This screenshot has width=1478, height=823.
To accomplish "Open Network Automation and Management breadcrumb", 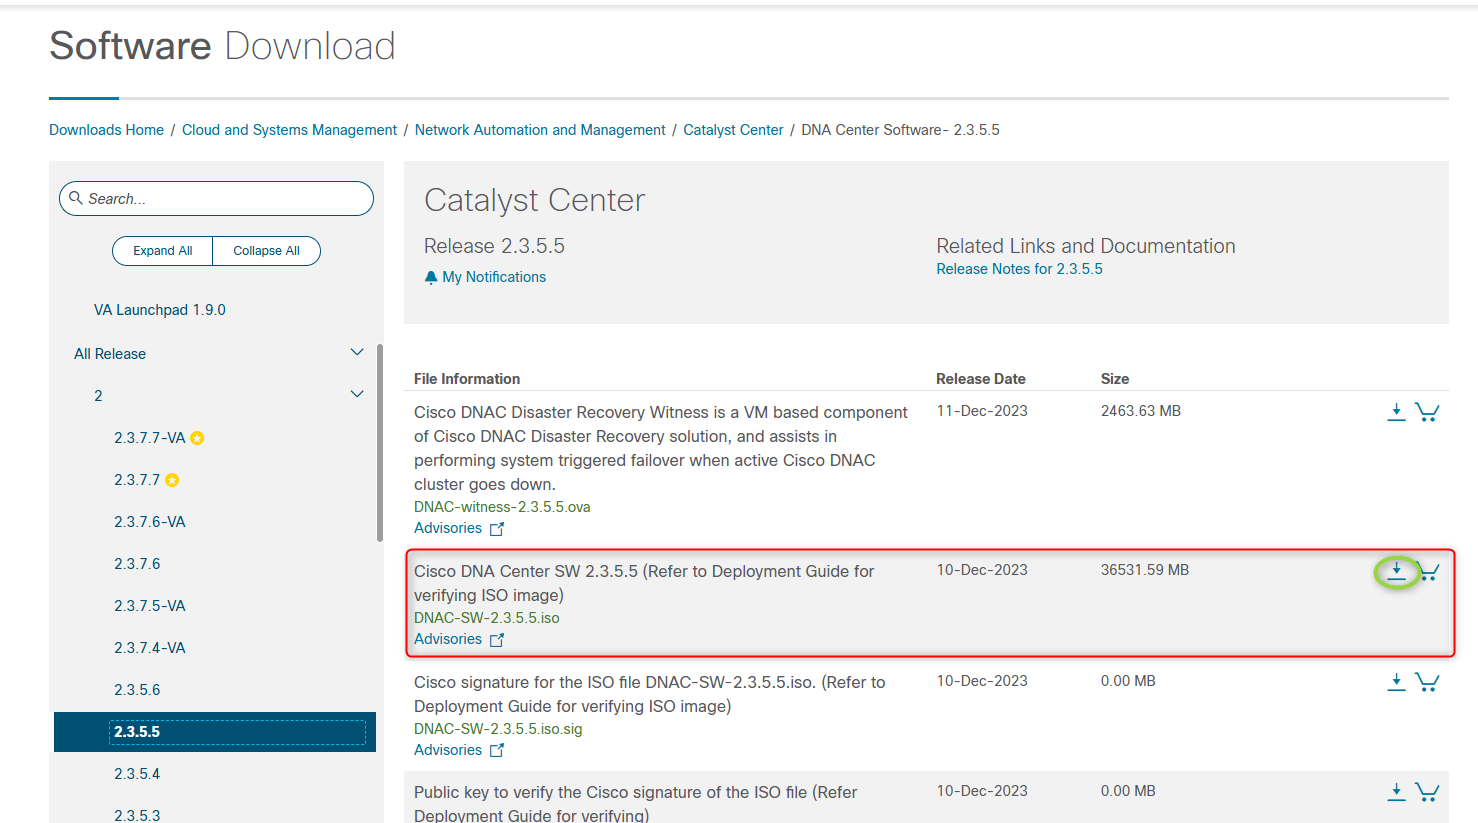I will [540, 130].
